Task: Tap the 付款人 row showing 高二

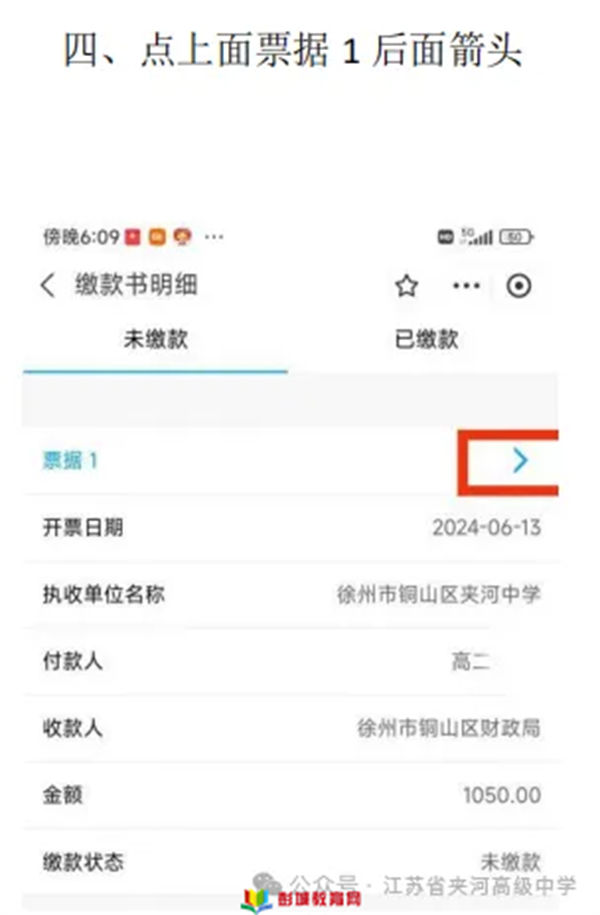Action: 292,662
